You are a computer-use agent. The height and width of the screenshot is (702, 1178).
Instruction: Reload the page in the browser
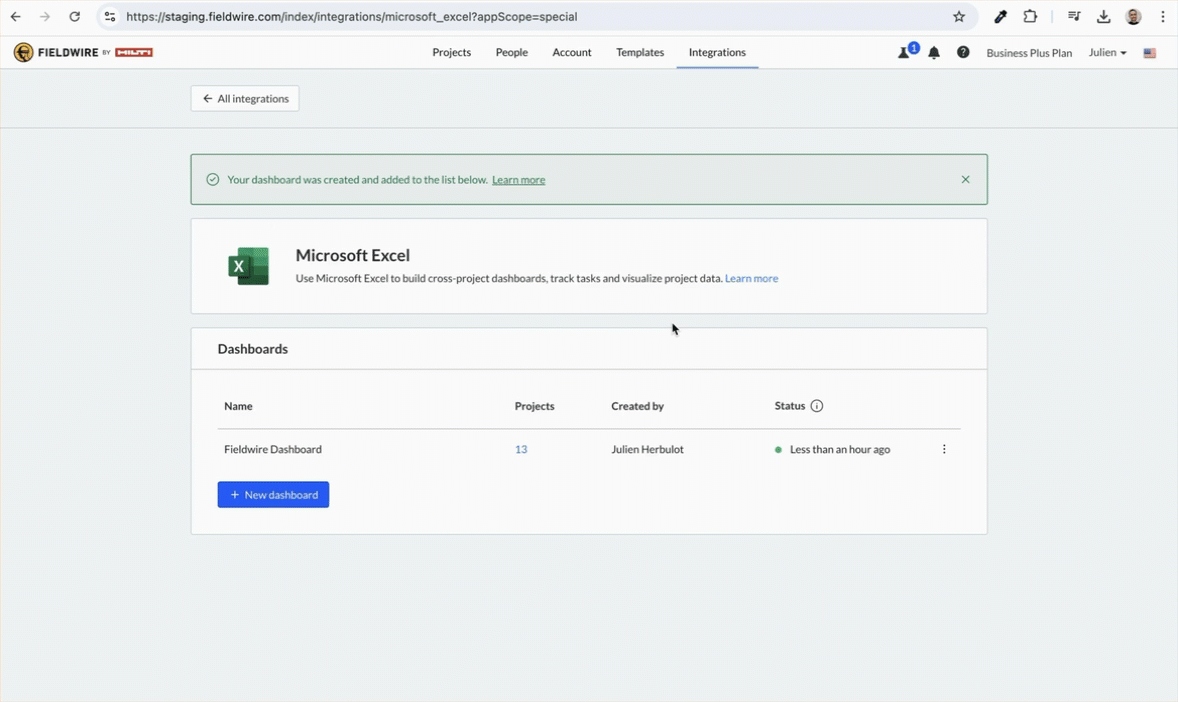point(74,17)
